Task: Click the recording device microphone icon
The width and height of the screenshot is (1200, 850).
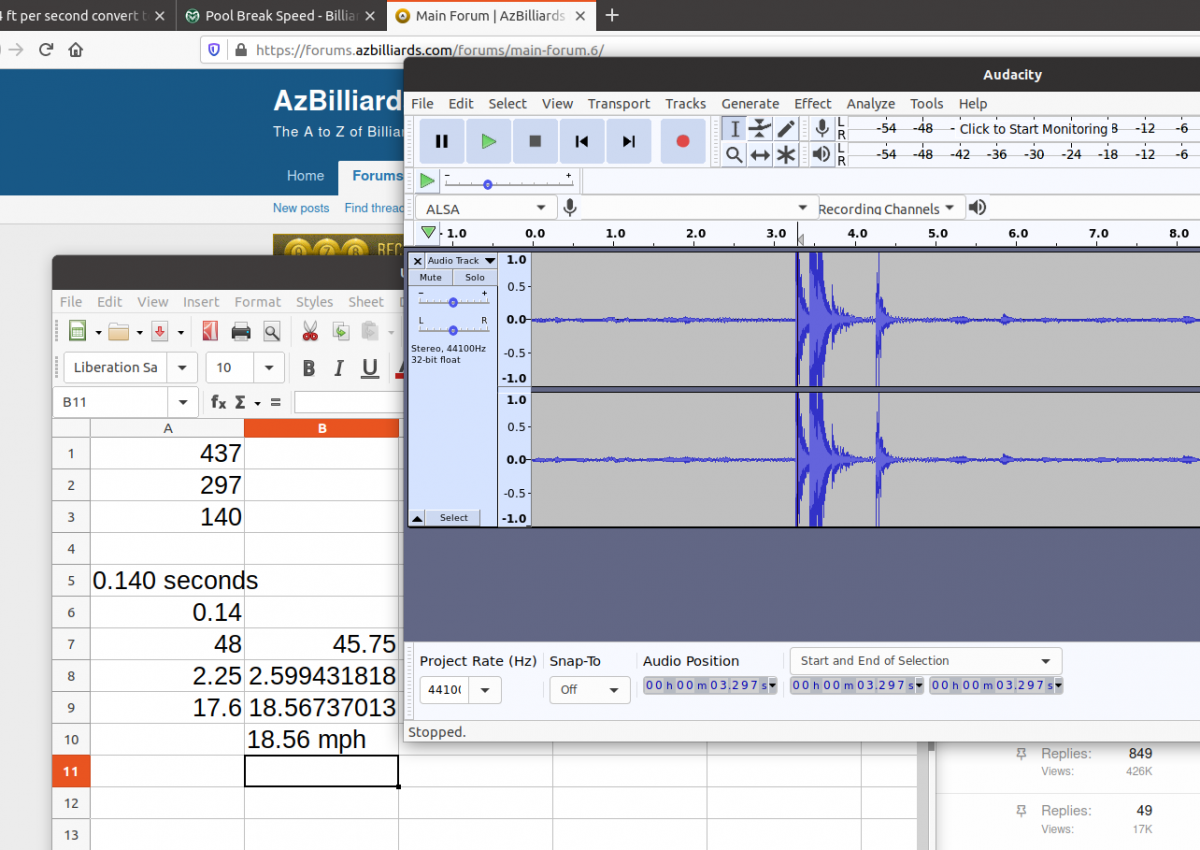Action: click(x=570, y=207)
